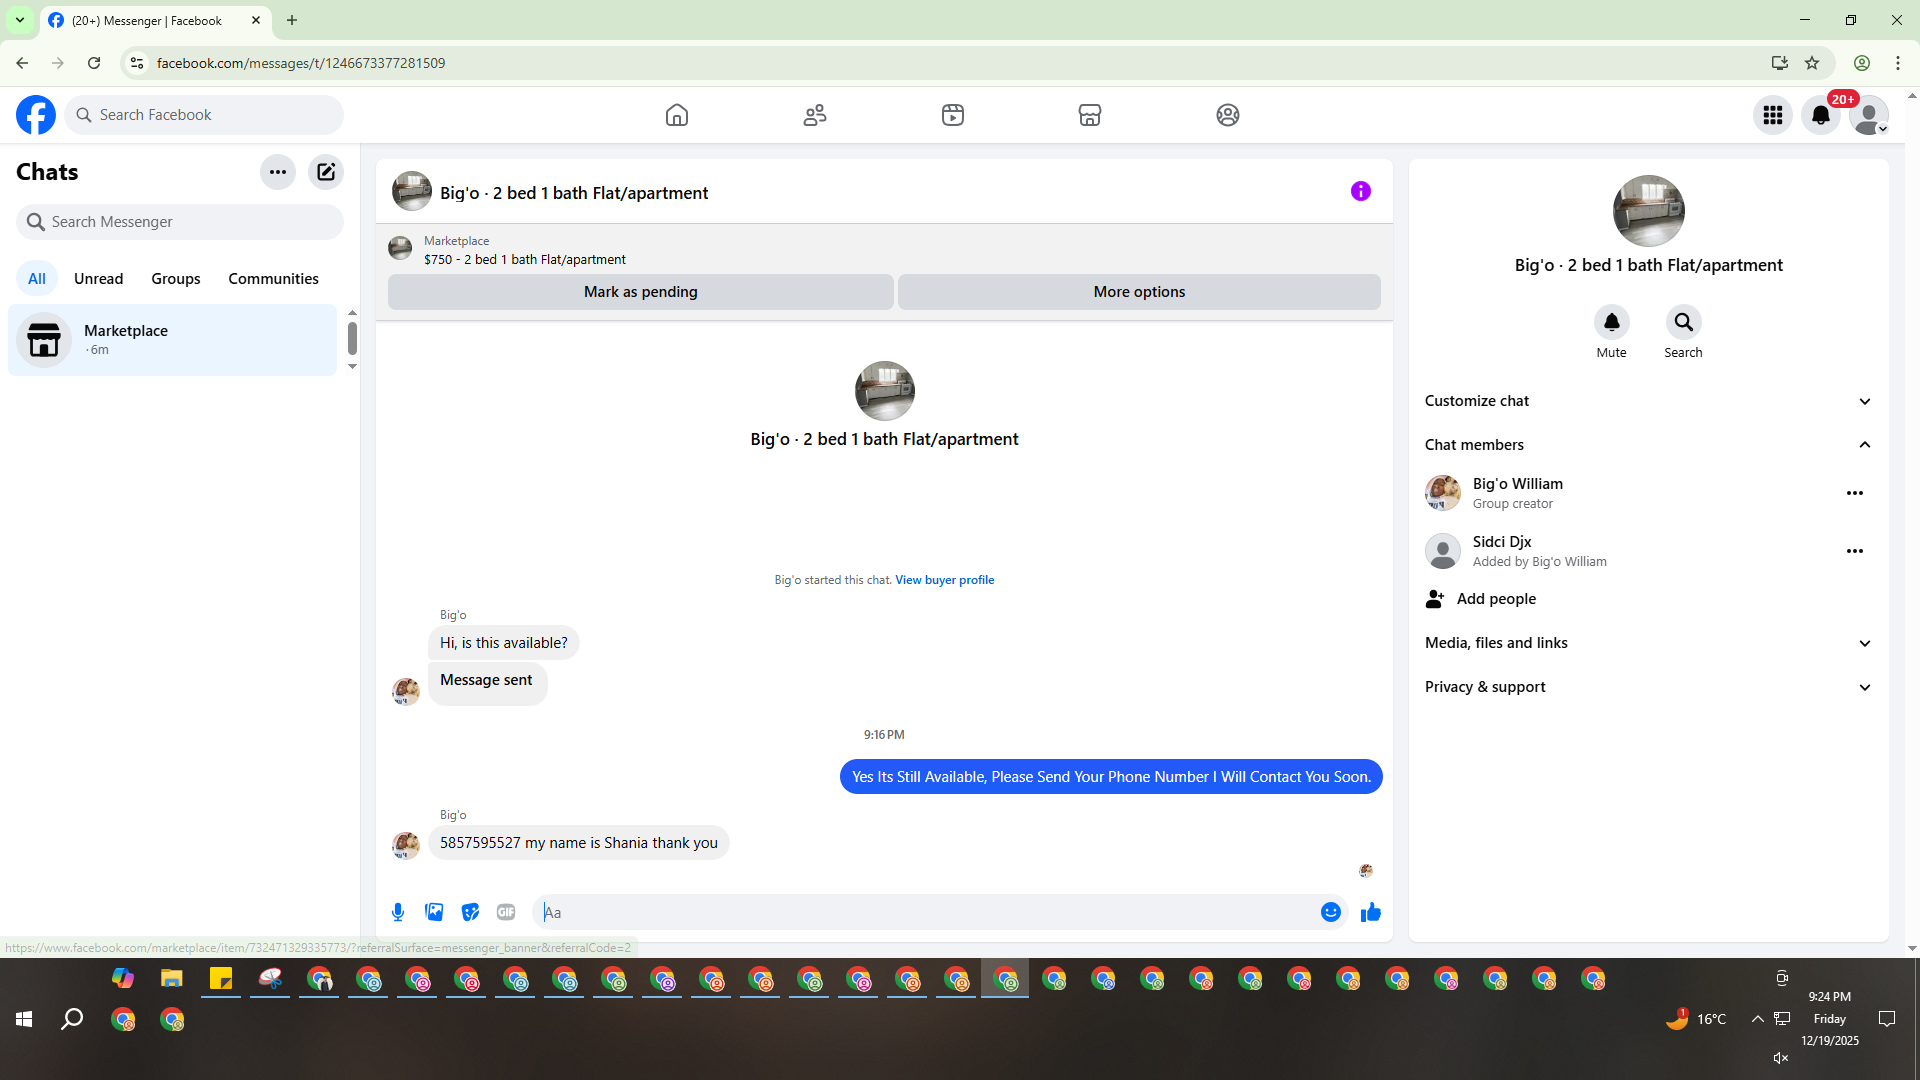
Task: Select the Communities tab
Action: tap(273, 279)
